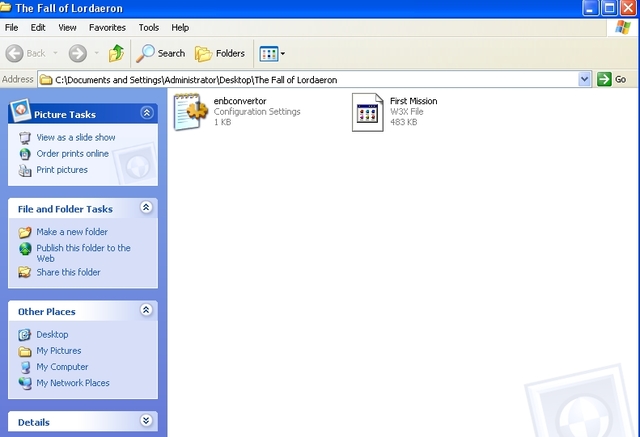Select the enbconvertor configuration file icon
The image size is (640, 437).
(x=190, y=112)
